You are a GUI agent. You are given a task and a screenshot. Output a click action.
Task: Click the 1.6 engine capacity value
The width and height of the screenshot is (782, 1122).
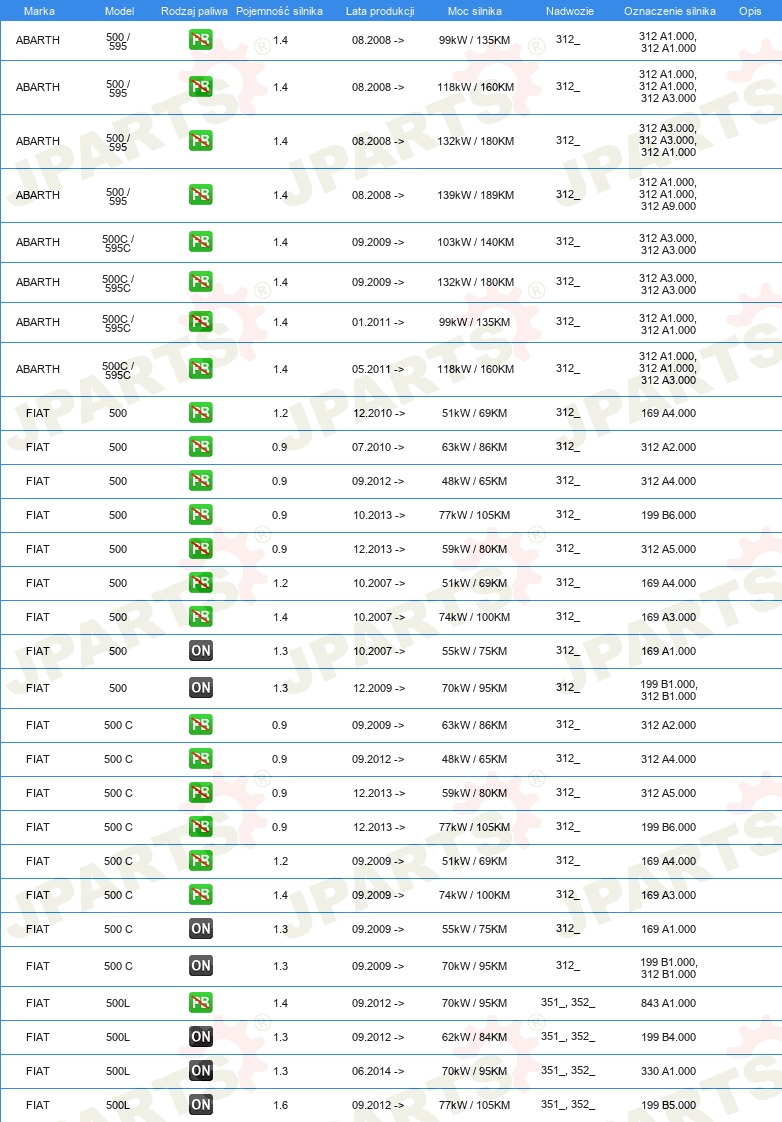click(280, 1105)
